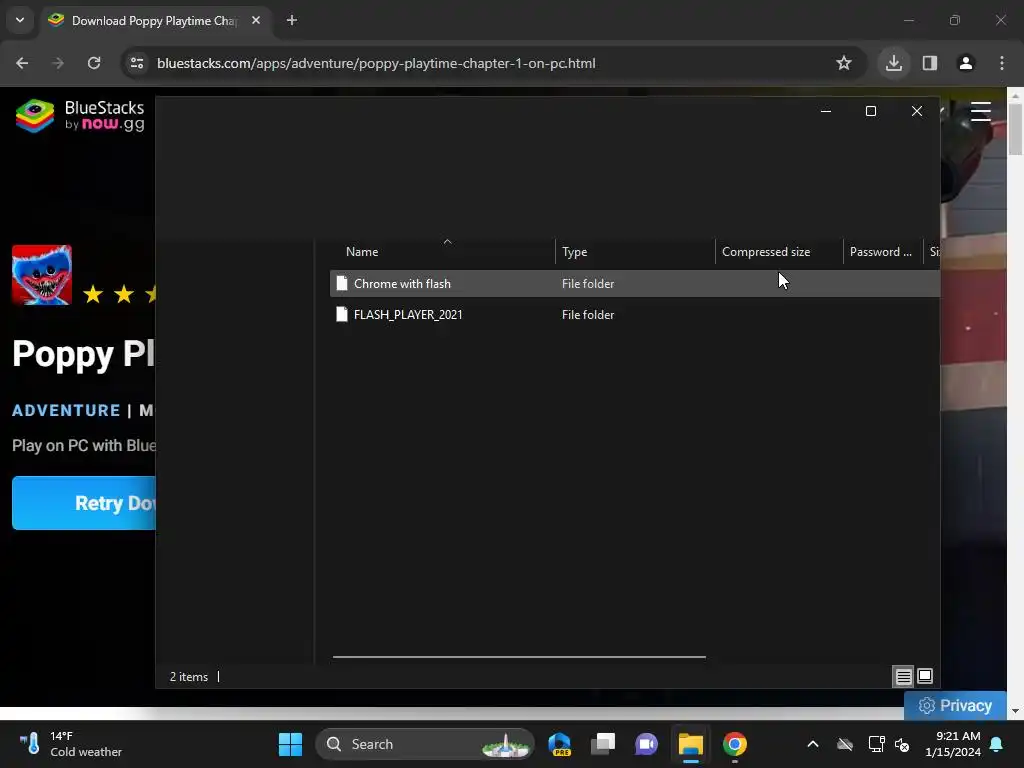Click the browser page vertical scrollbar
Screen dimensions: 1024x768
point(1015,129)
